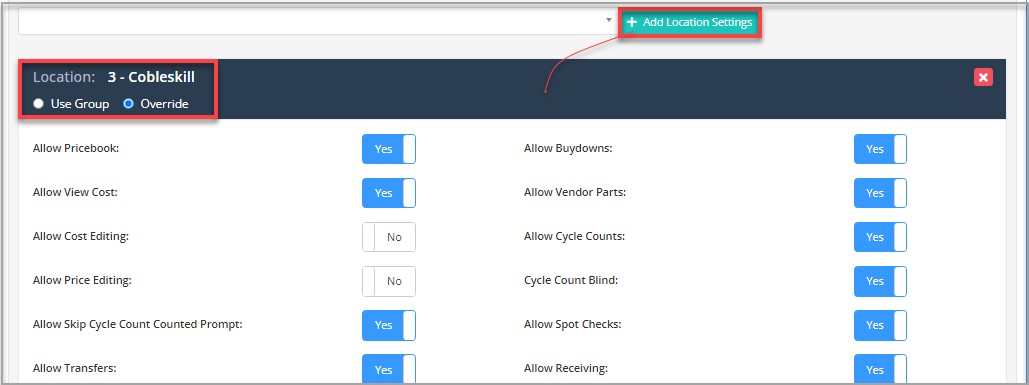Image resolution: width=1029 pixels, height=385 pixels.
Task: Click the 'Allow Cycle Counts:' label
Action: (574, 236)
